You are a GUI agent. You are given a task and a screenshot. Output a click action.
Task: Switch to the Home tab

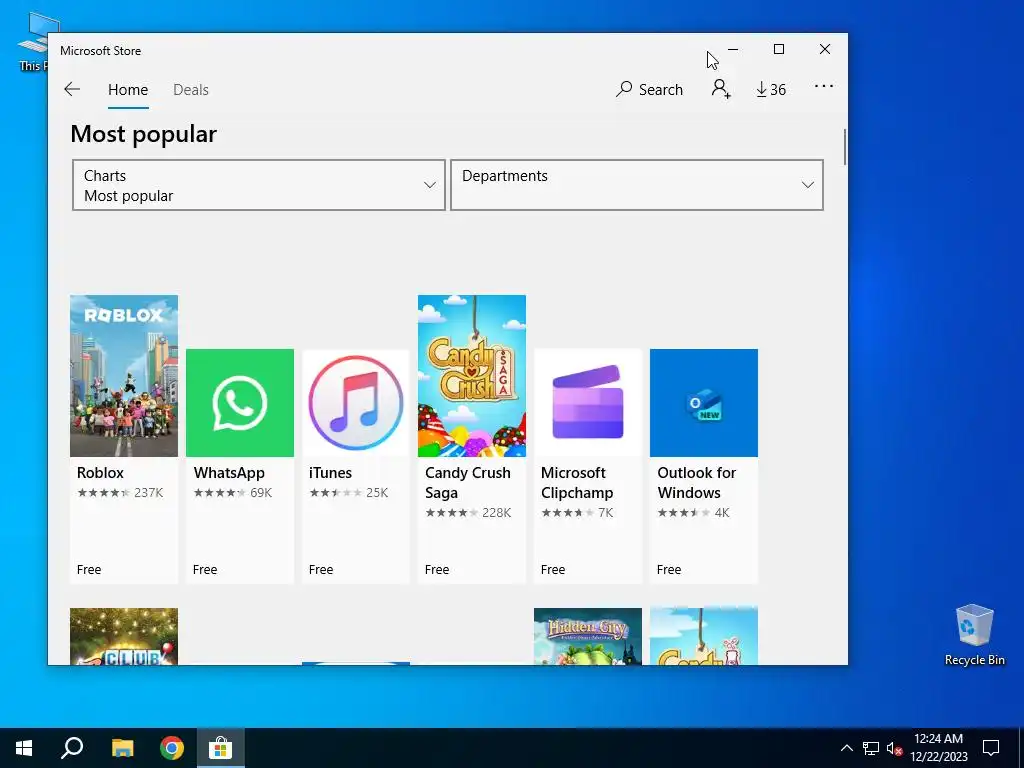[128, 89]
